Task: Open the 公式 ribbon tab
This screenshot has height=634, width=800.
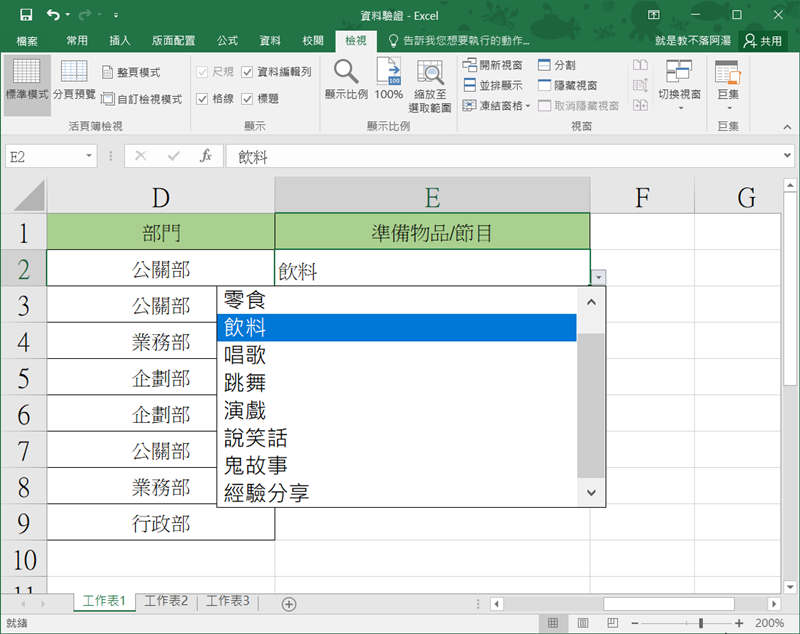Action: pos(227,41)
